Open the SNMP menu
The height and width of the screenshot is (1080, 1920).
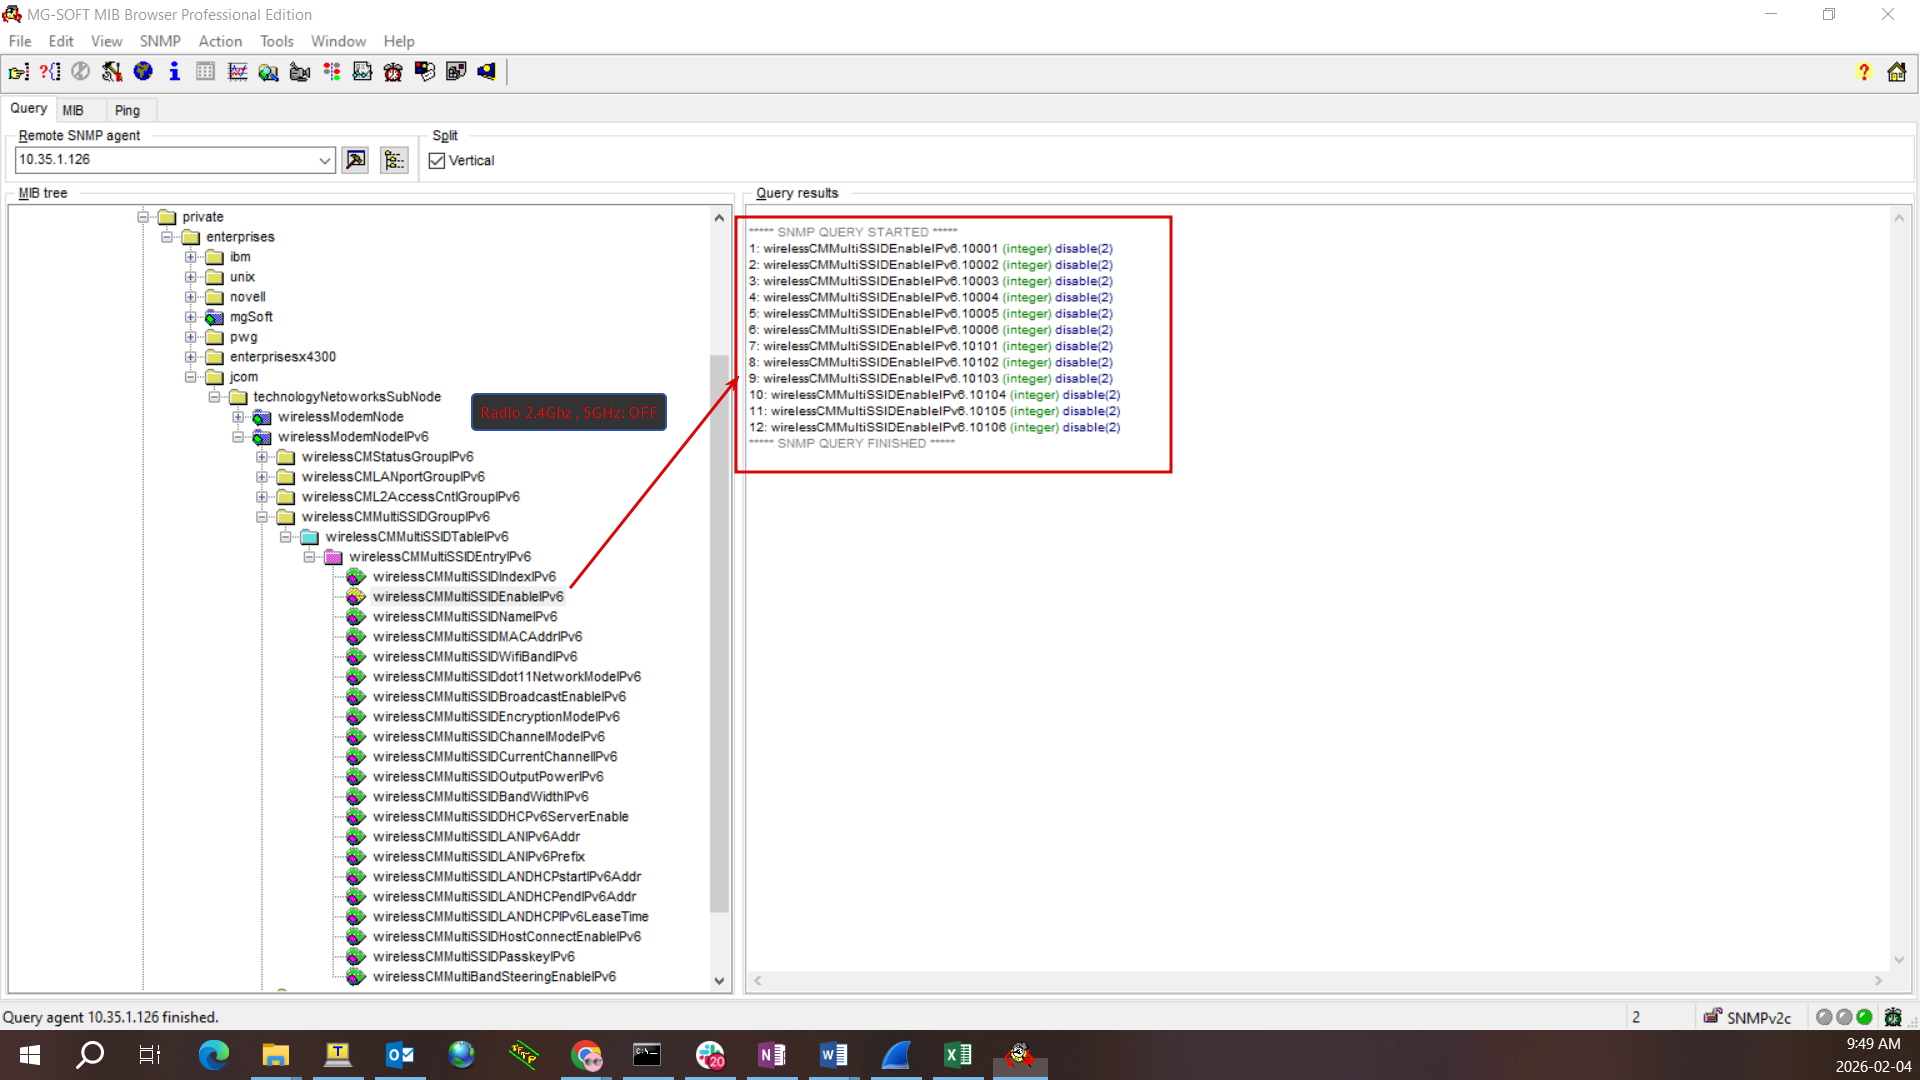pos(160,41)
